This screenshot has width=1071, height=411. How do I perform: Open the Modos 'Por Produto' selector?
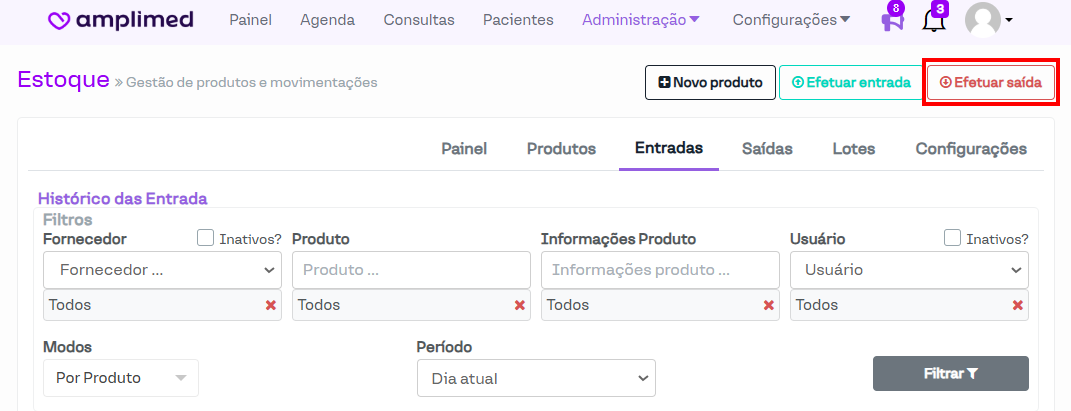pyautogui.click(x=120, y=378)
